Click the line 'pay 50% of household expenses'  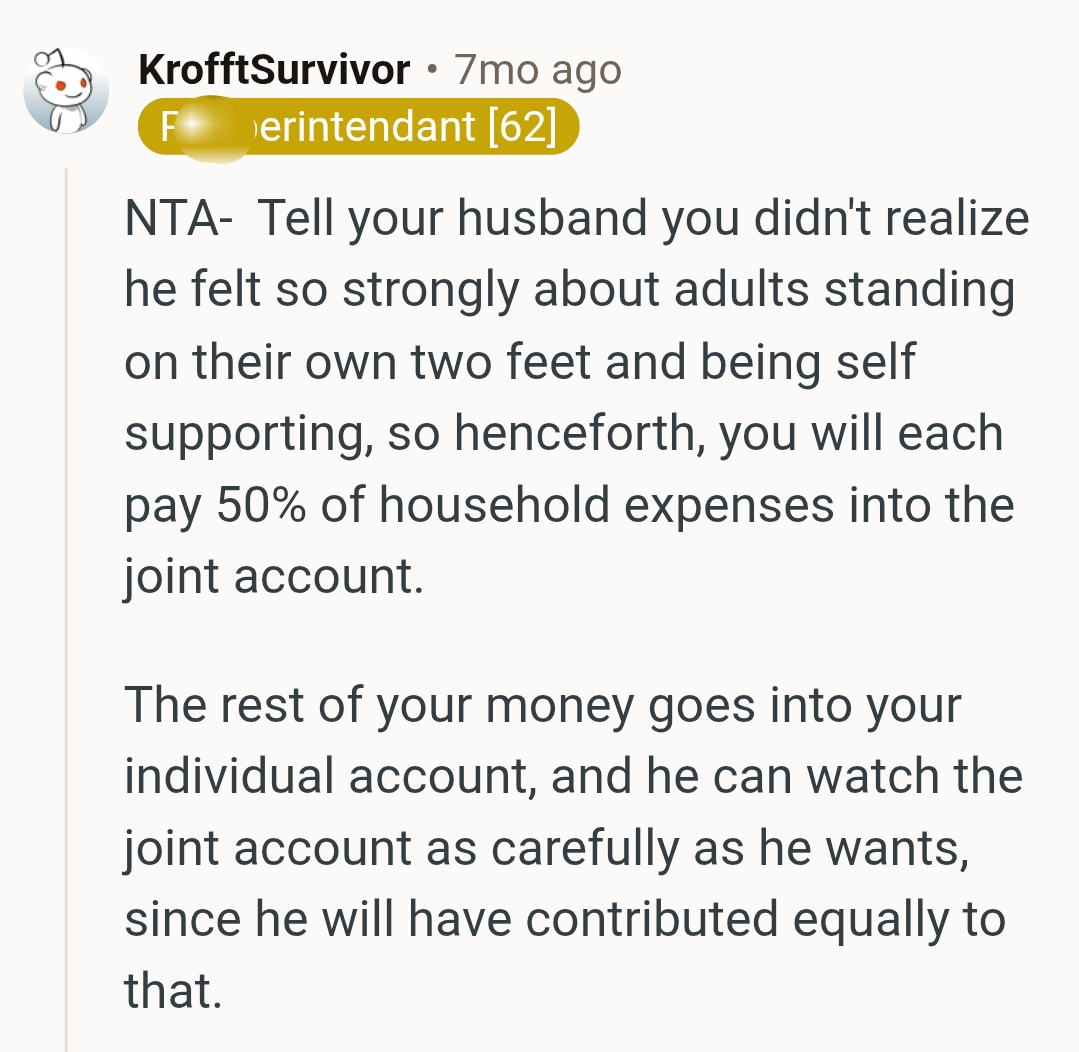(x=569, y=505)
